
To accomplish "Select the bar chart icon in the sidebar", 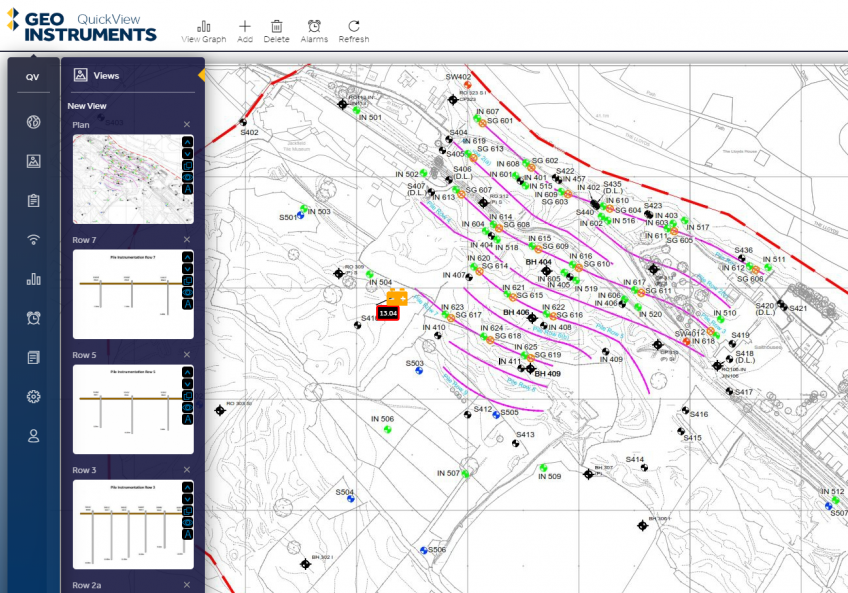I will [34, 279].
